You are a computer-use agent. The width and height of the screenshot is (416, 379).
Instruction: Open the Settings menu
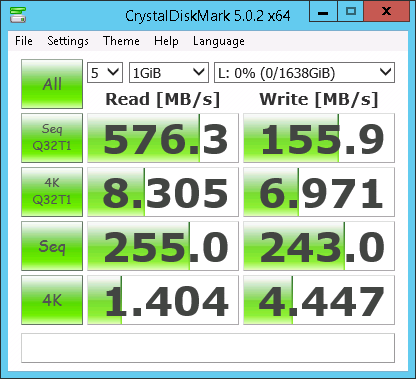68,41
